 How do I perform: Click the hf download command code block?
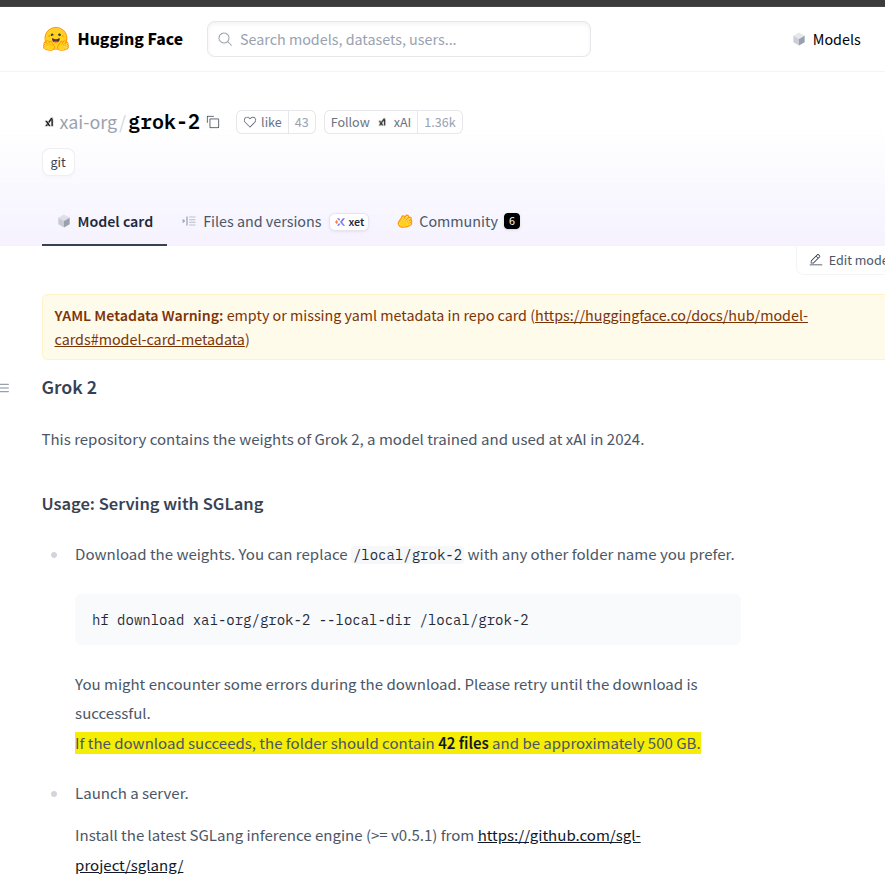(x=408, y=620)
